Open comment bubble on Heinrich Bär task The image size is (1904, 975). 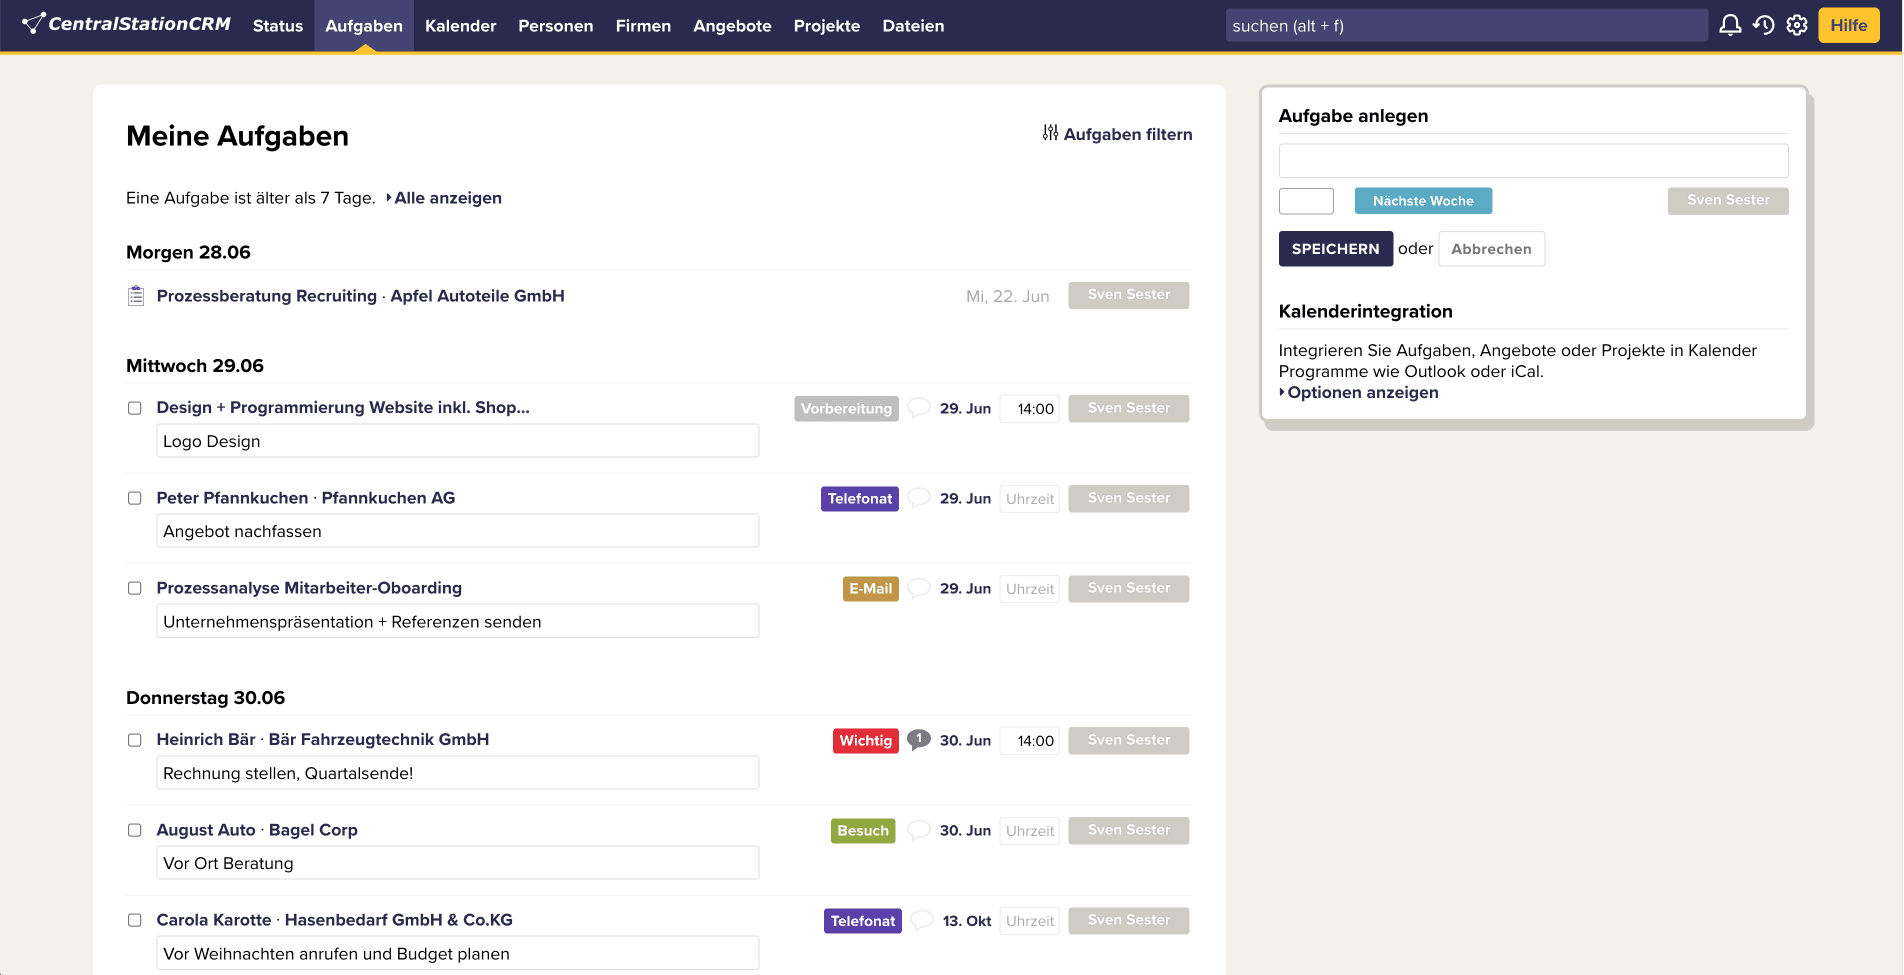[918, 740]
